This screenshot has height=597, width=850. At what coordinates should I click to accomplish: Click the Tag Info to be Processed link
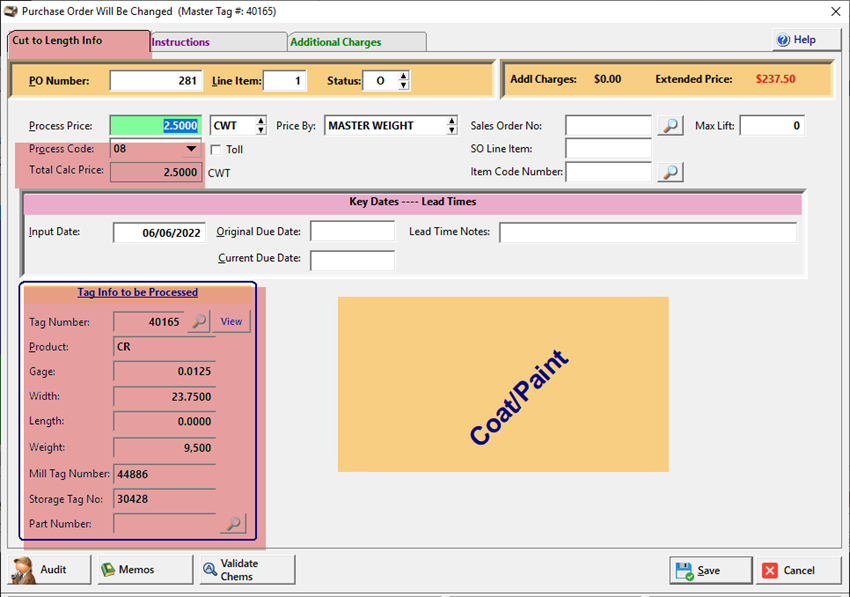click(x=138, y=293)
